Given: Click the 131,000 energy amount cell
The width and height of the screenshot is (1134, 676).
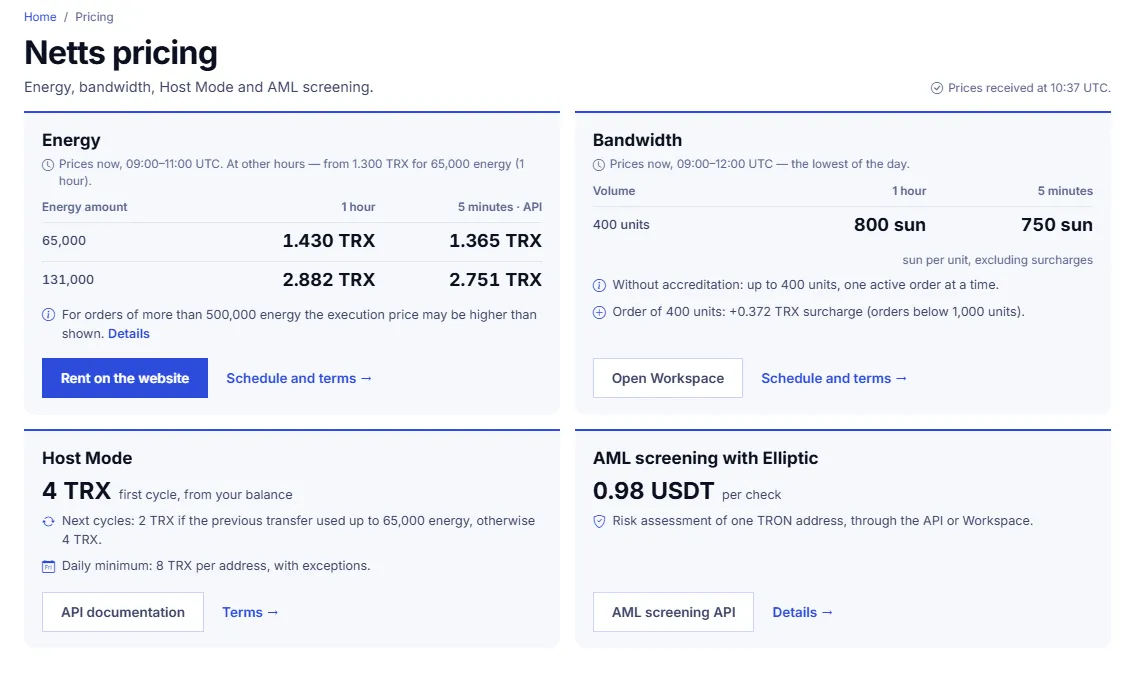Looking at the screenshot, I should [x=68, y=280].
